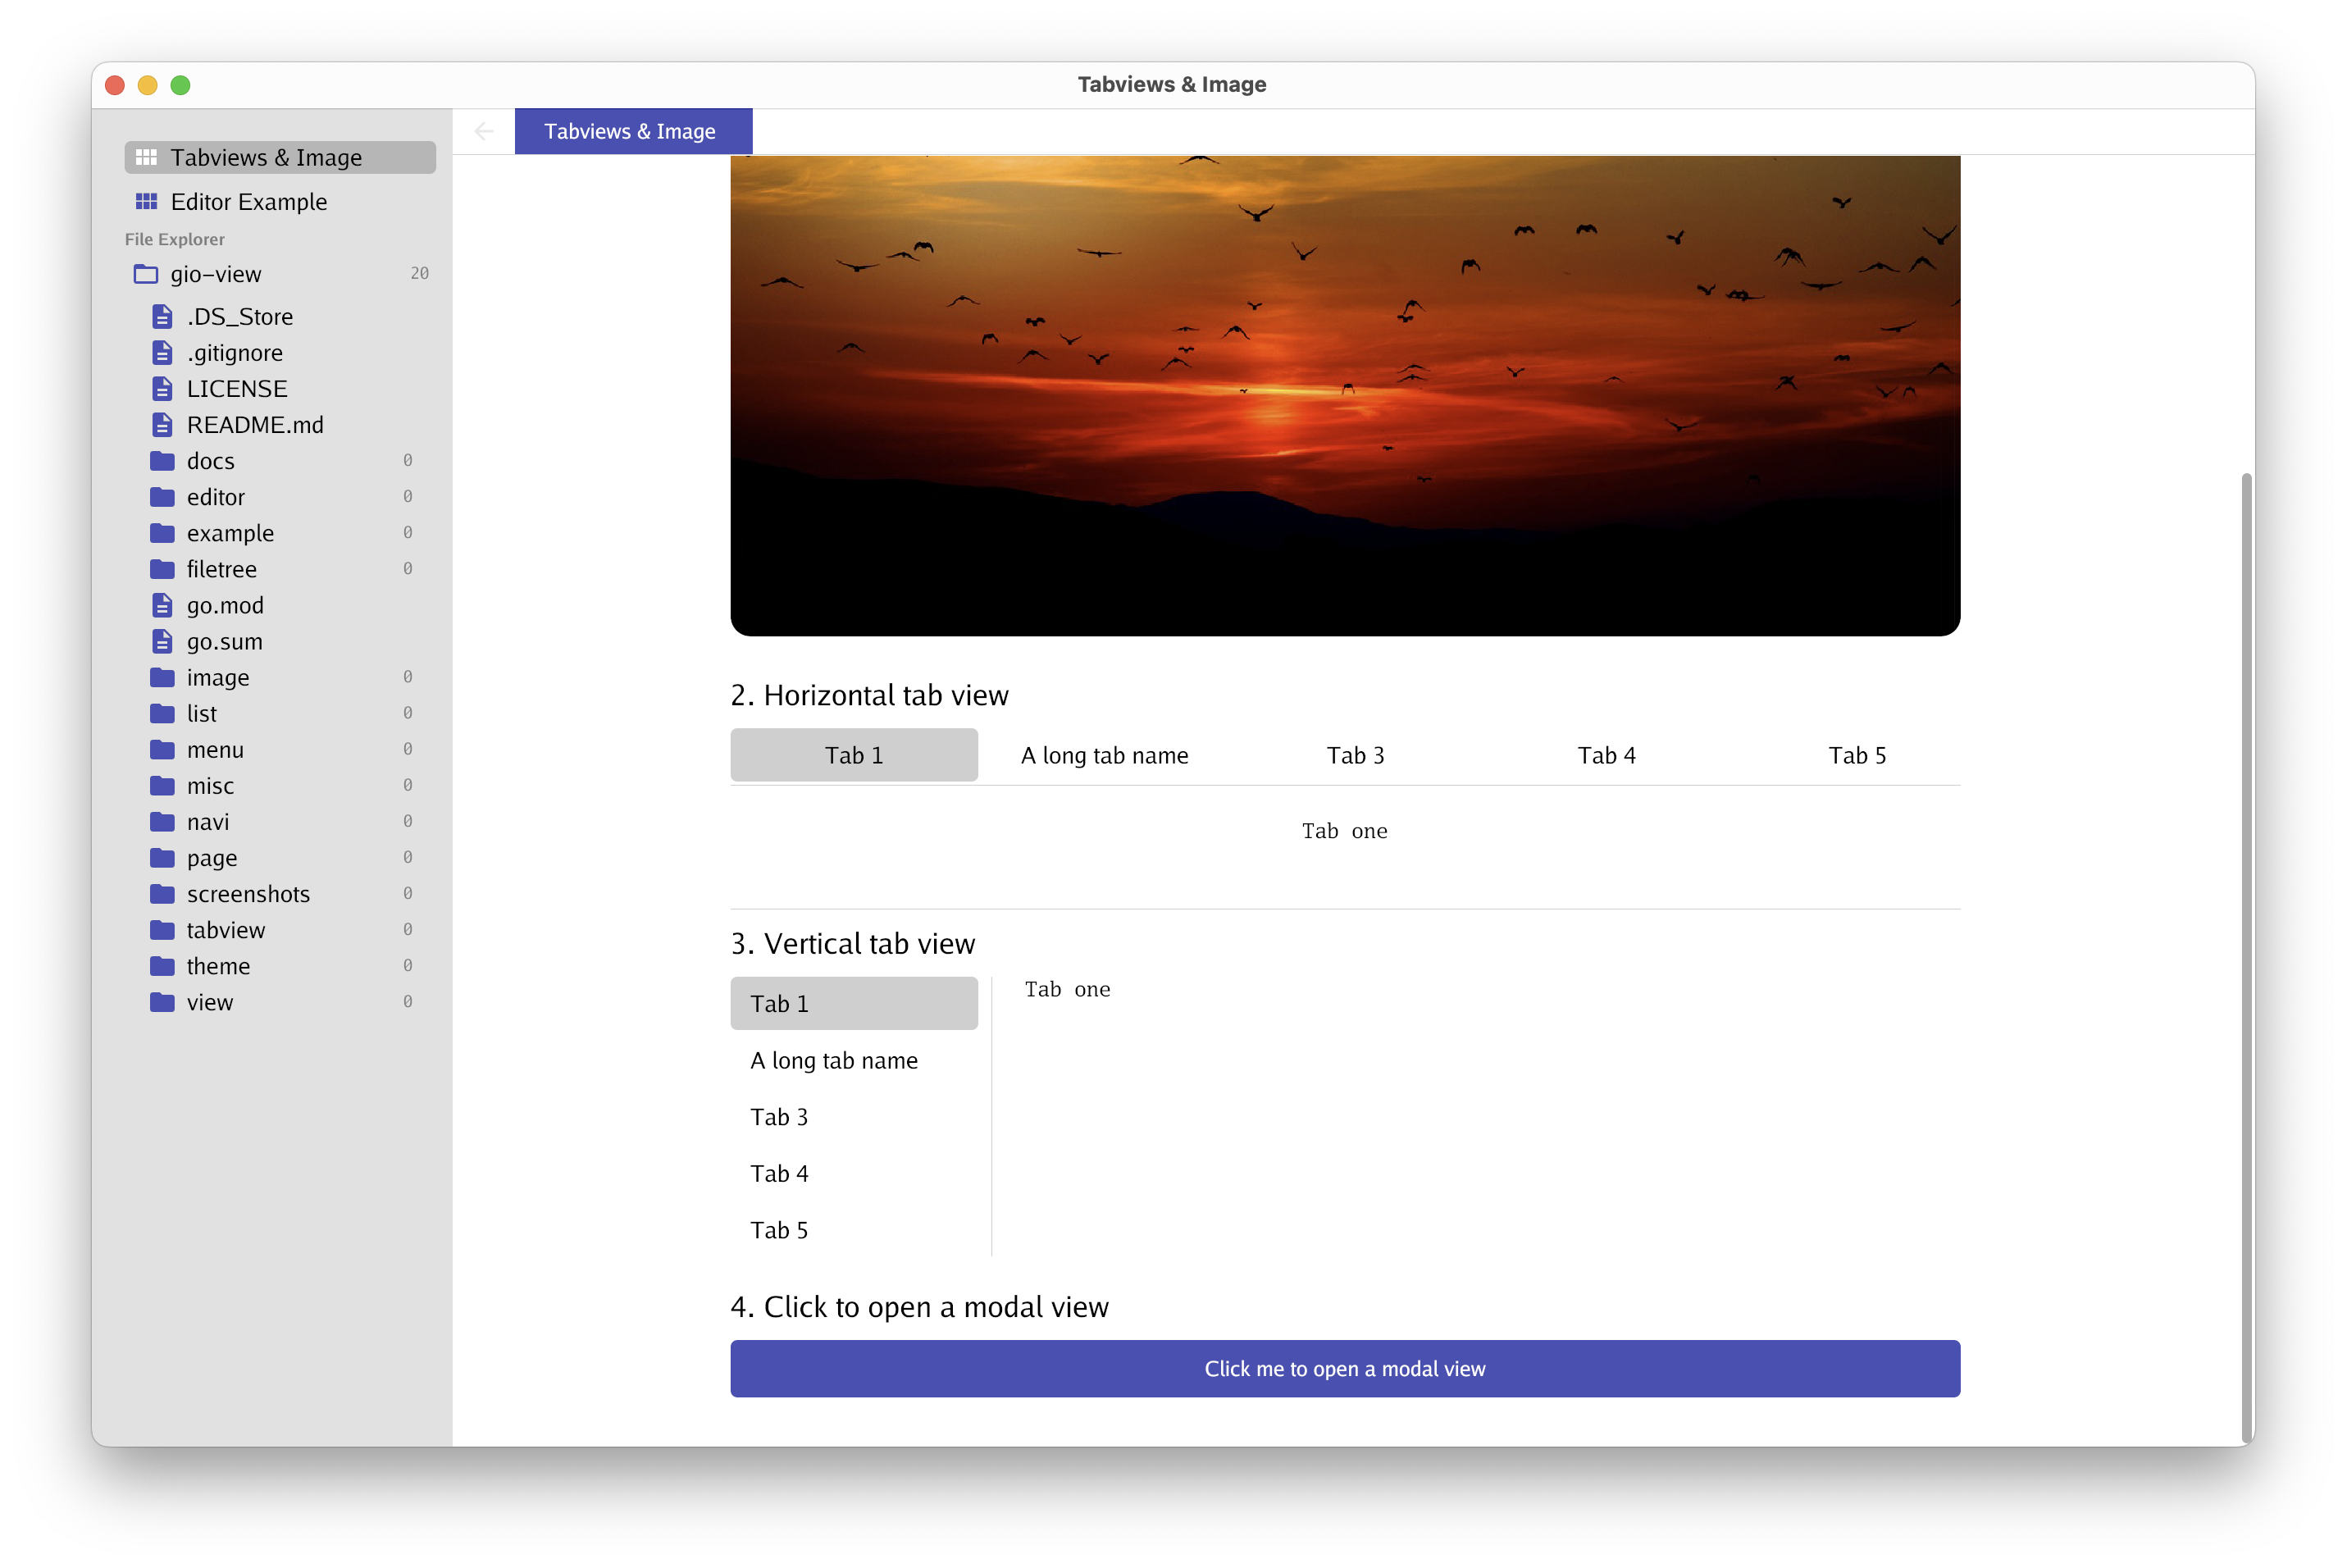Click the Tabviews & Image grid icon

click(x=146, y=157)
